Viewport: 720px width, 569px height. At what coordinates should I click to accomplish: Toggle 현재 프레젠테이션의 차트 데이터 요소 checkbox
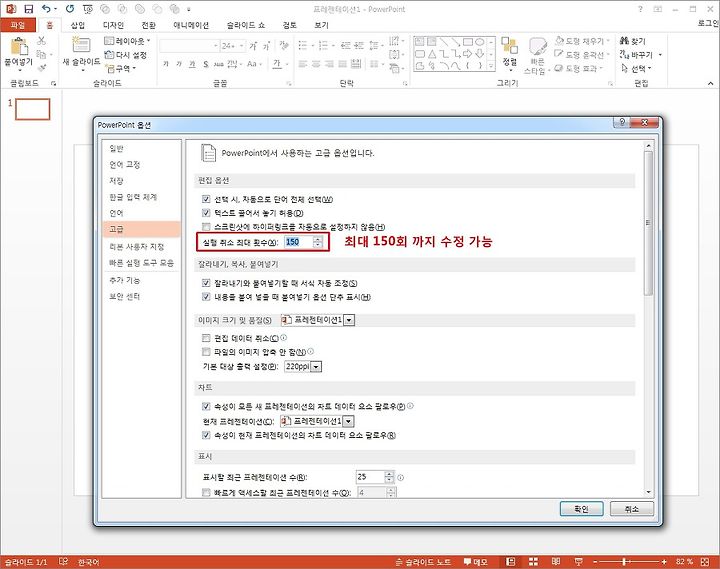coord(206,435)
